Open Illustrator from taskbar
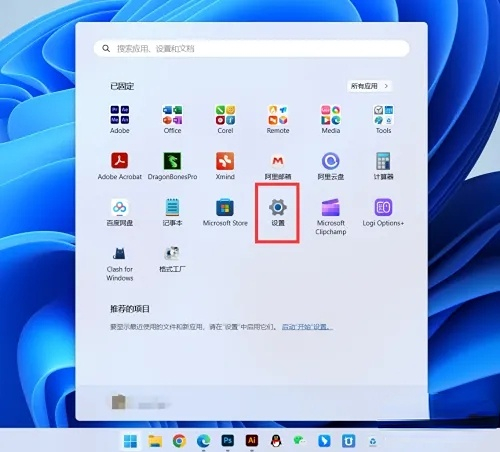This screenshot has width=500, height=452. 252,441
